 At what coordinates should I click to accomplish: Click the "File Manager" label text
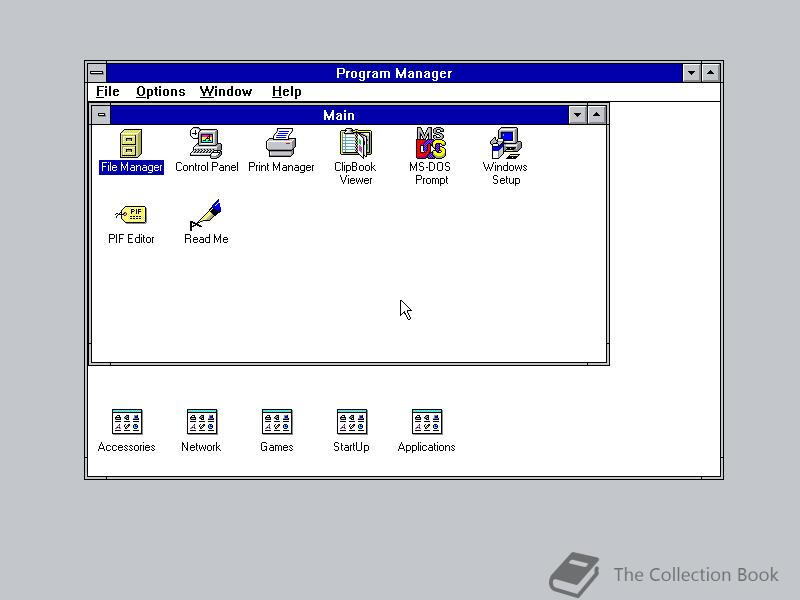tap(132, 167)
